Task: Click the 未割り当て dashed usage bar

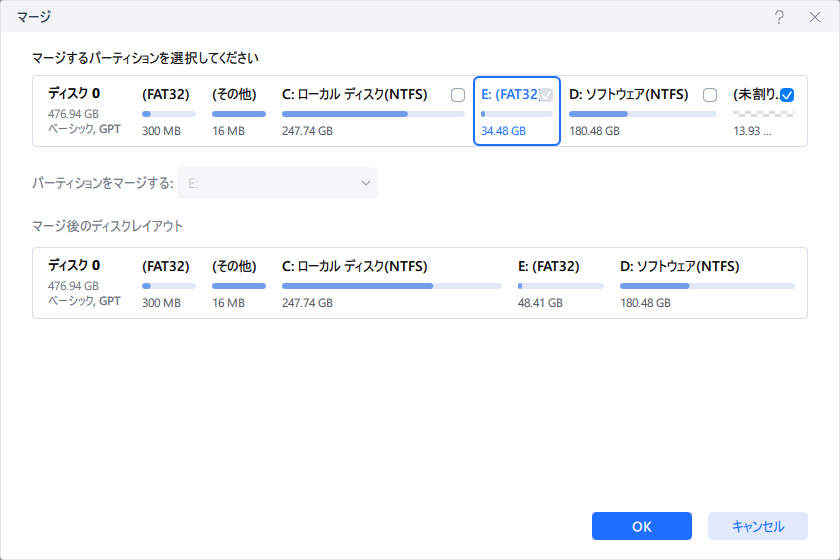Action: [x=763, y=114]
